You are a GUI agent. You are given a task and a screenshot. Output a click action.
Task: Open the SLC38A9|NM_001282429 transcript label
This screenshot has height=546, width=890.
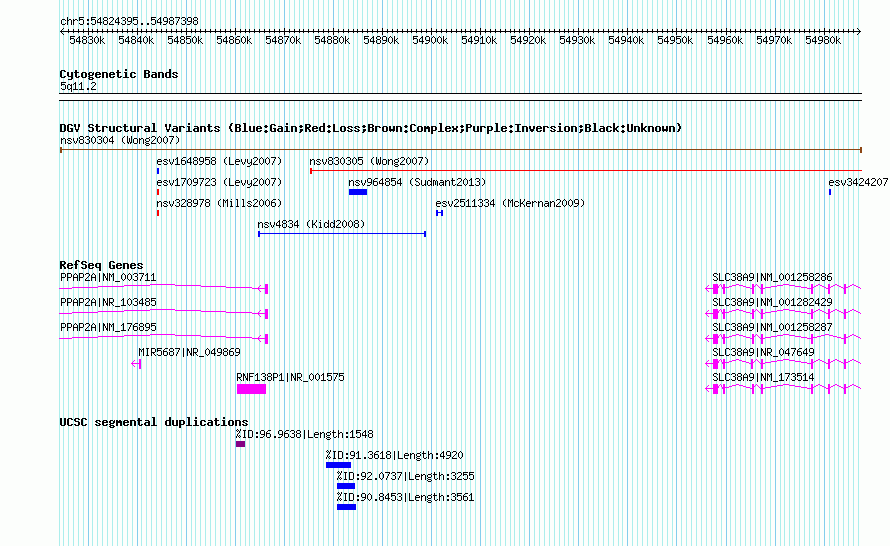tap(772, 303)
